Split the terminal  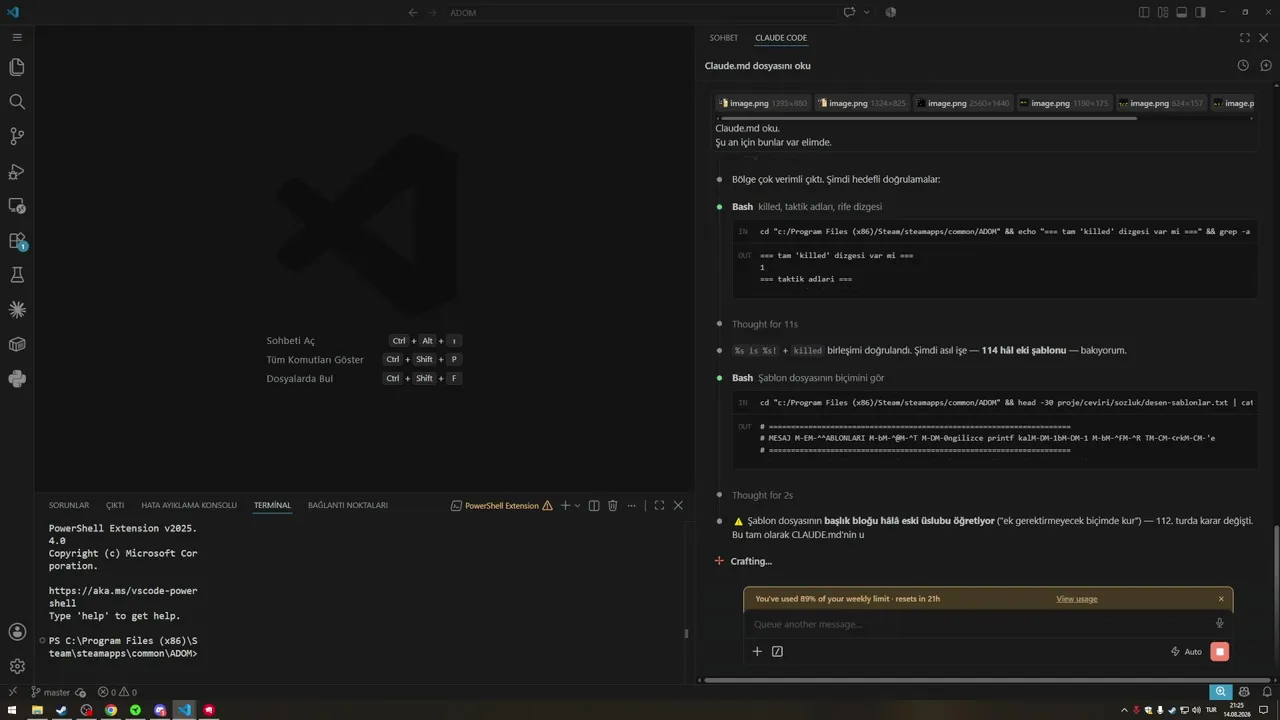(594, 505)
